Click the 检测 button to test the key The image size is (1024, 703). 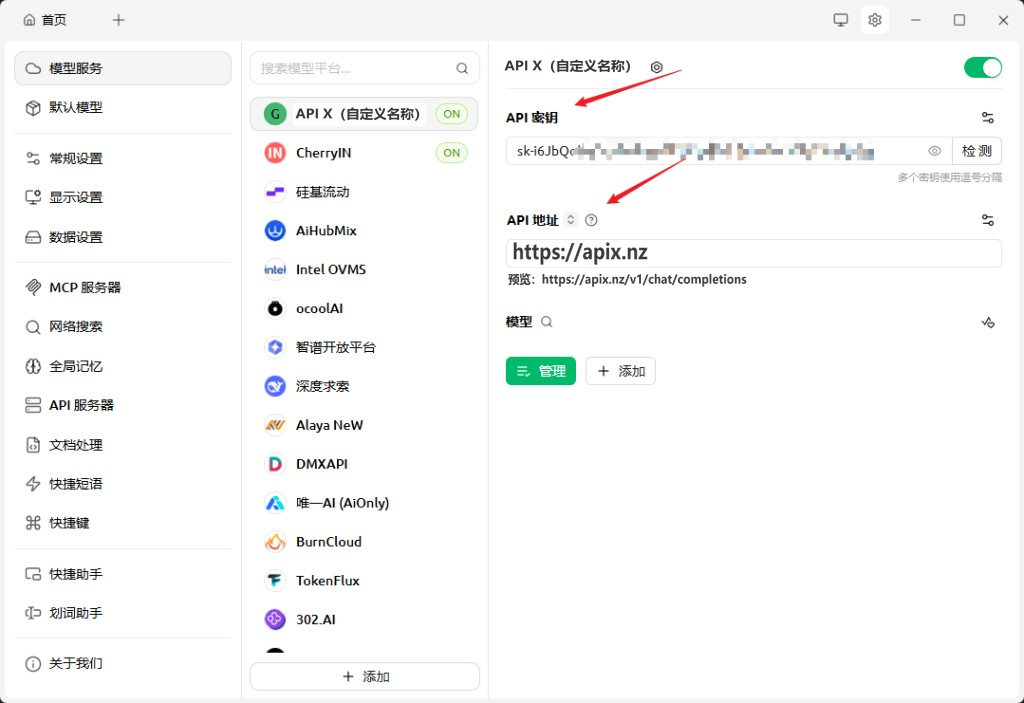pyautogui.click(x=977, y=151)
